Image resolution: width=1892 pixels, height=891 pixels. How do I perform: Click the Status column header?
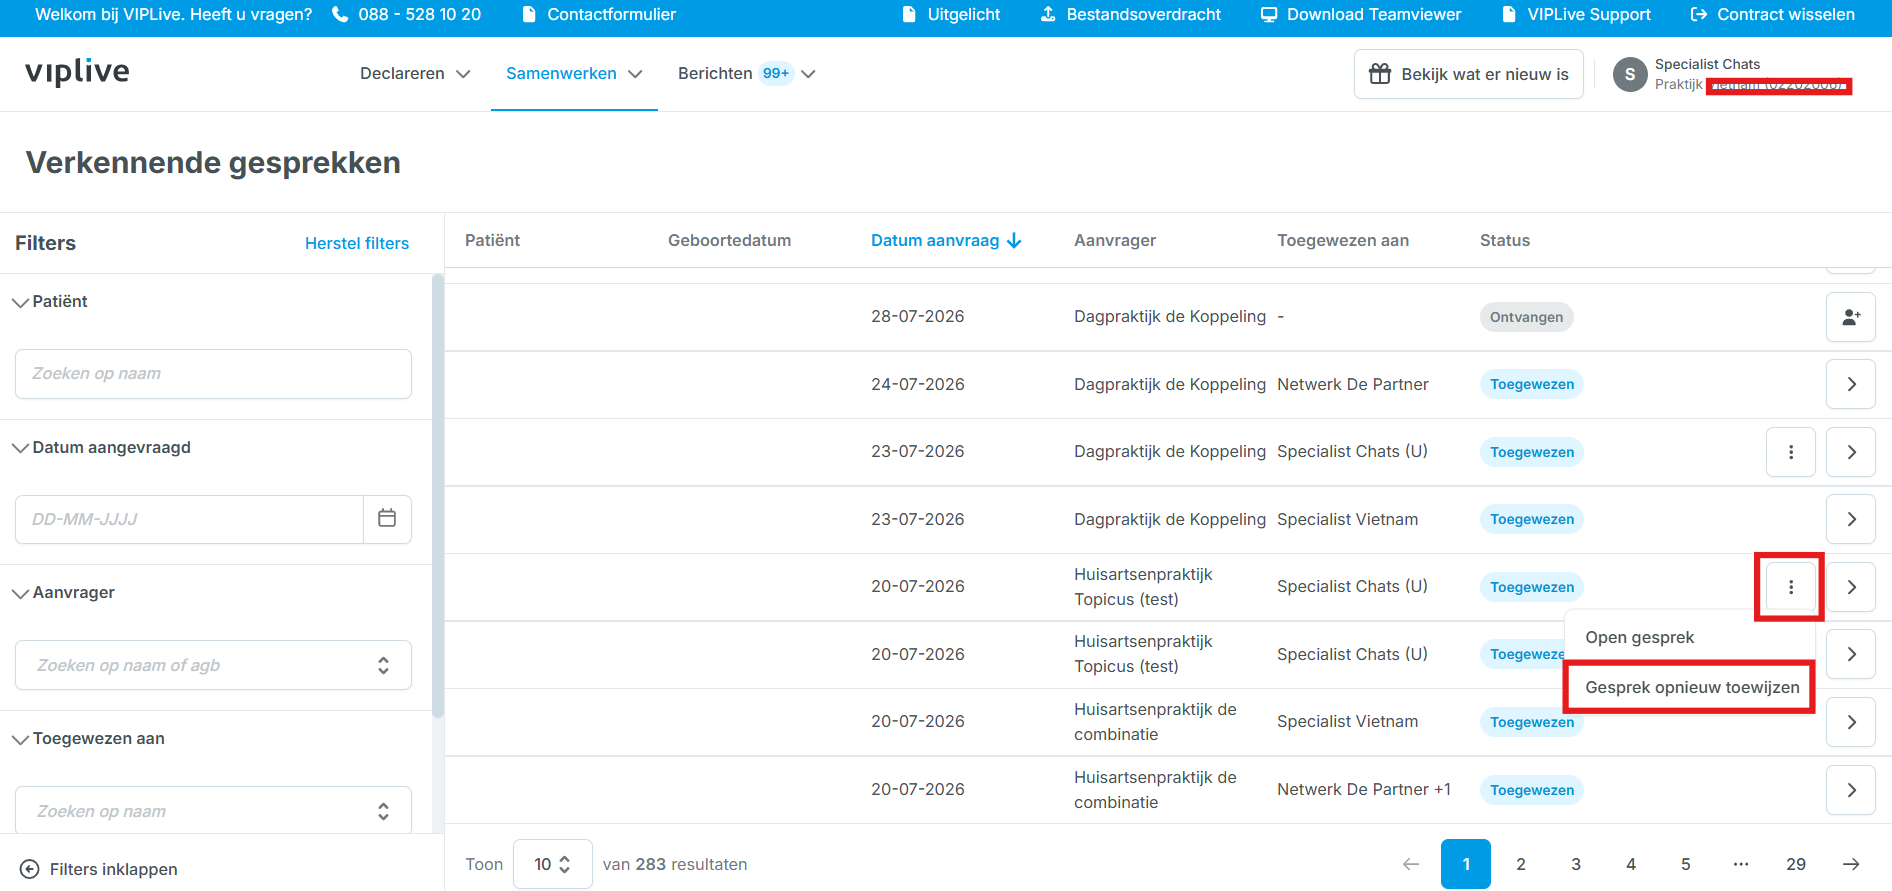tap(1505, 240)
